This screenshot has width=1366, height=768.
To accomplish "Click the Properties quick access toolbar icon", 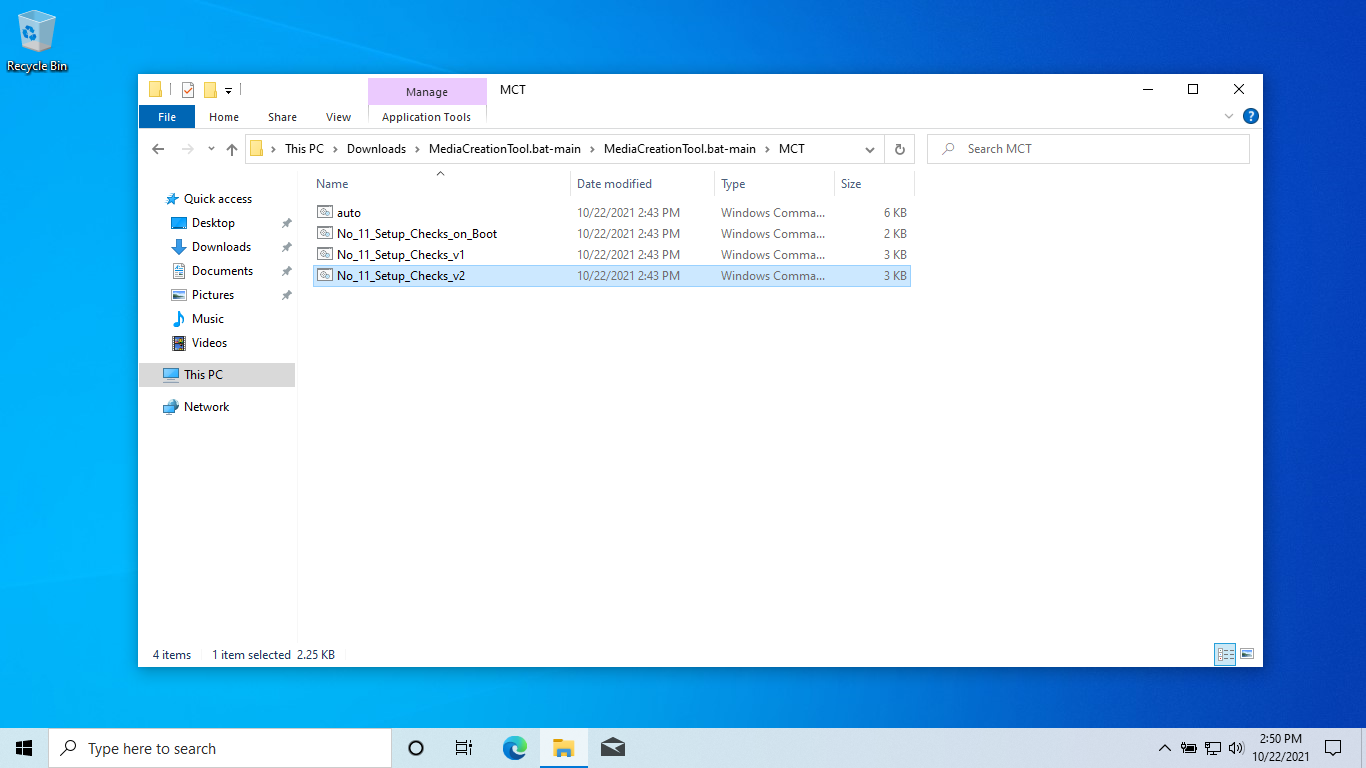I will tap(188, 90).
